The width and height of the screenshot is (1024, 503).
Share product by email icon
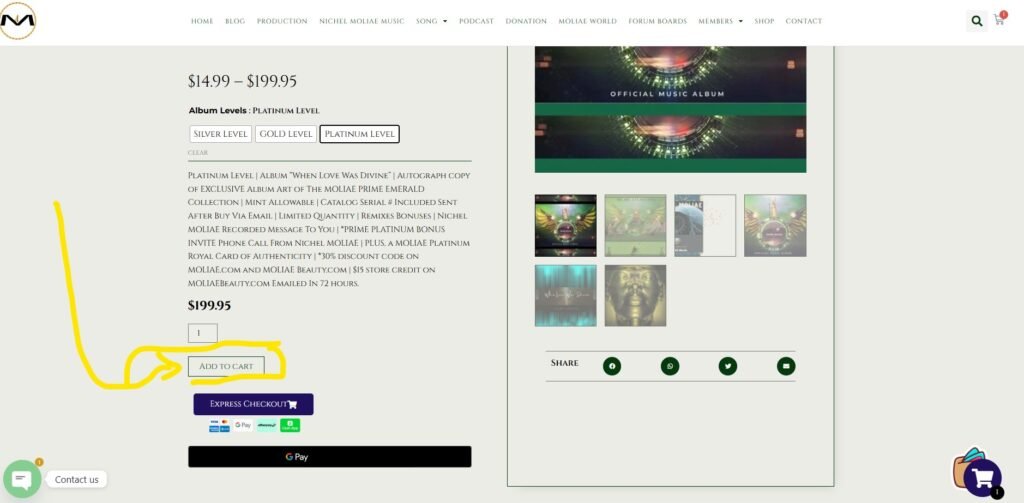coord(786,366)
